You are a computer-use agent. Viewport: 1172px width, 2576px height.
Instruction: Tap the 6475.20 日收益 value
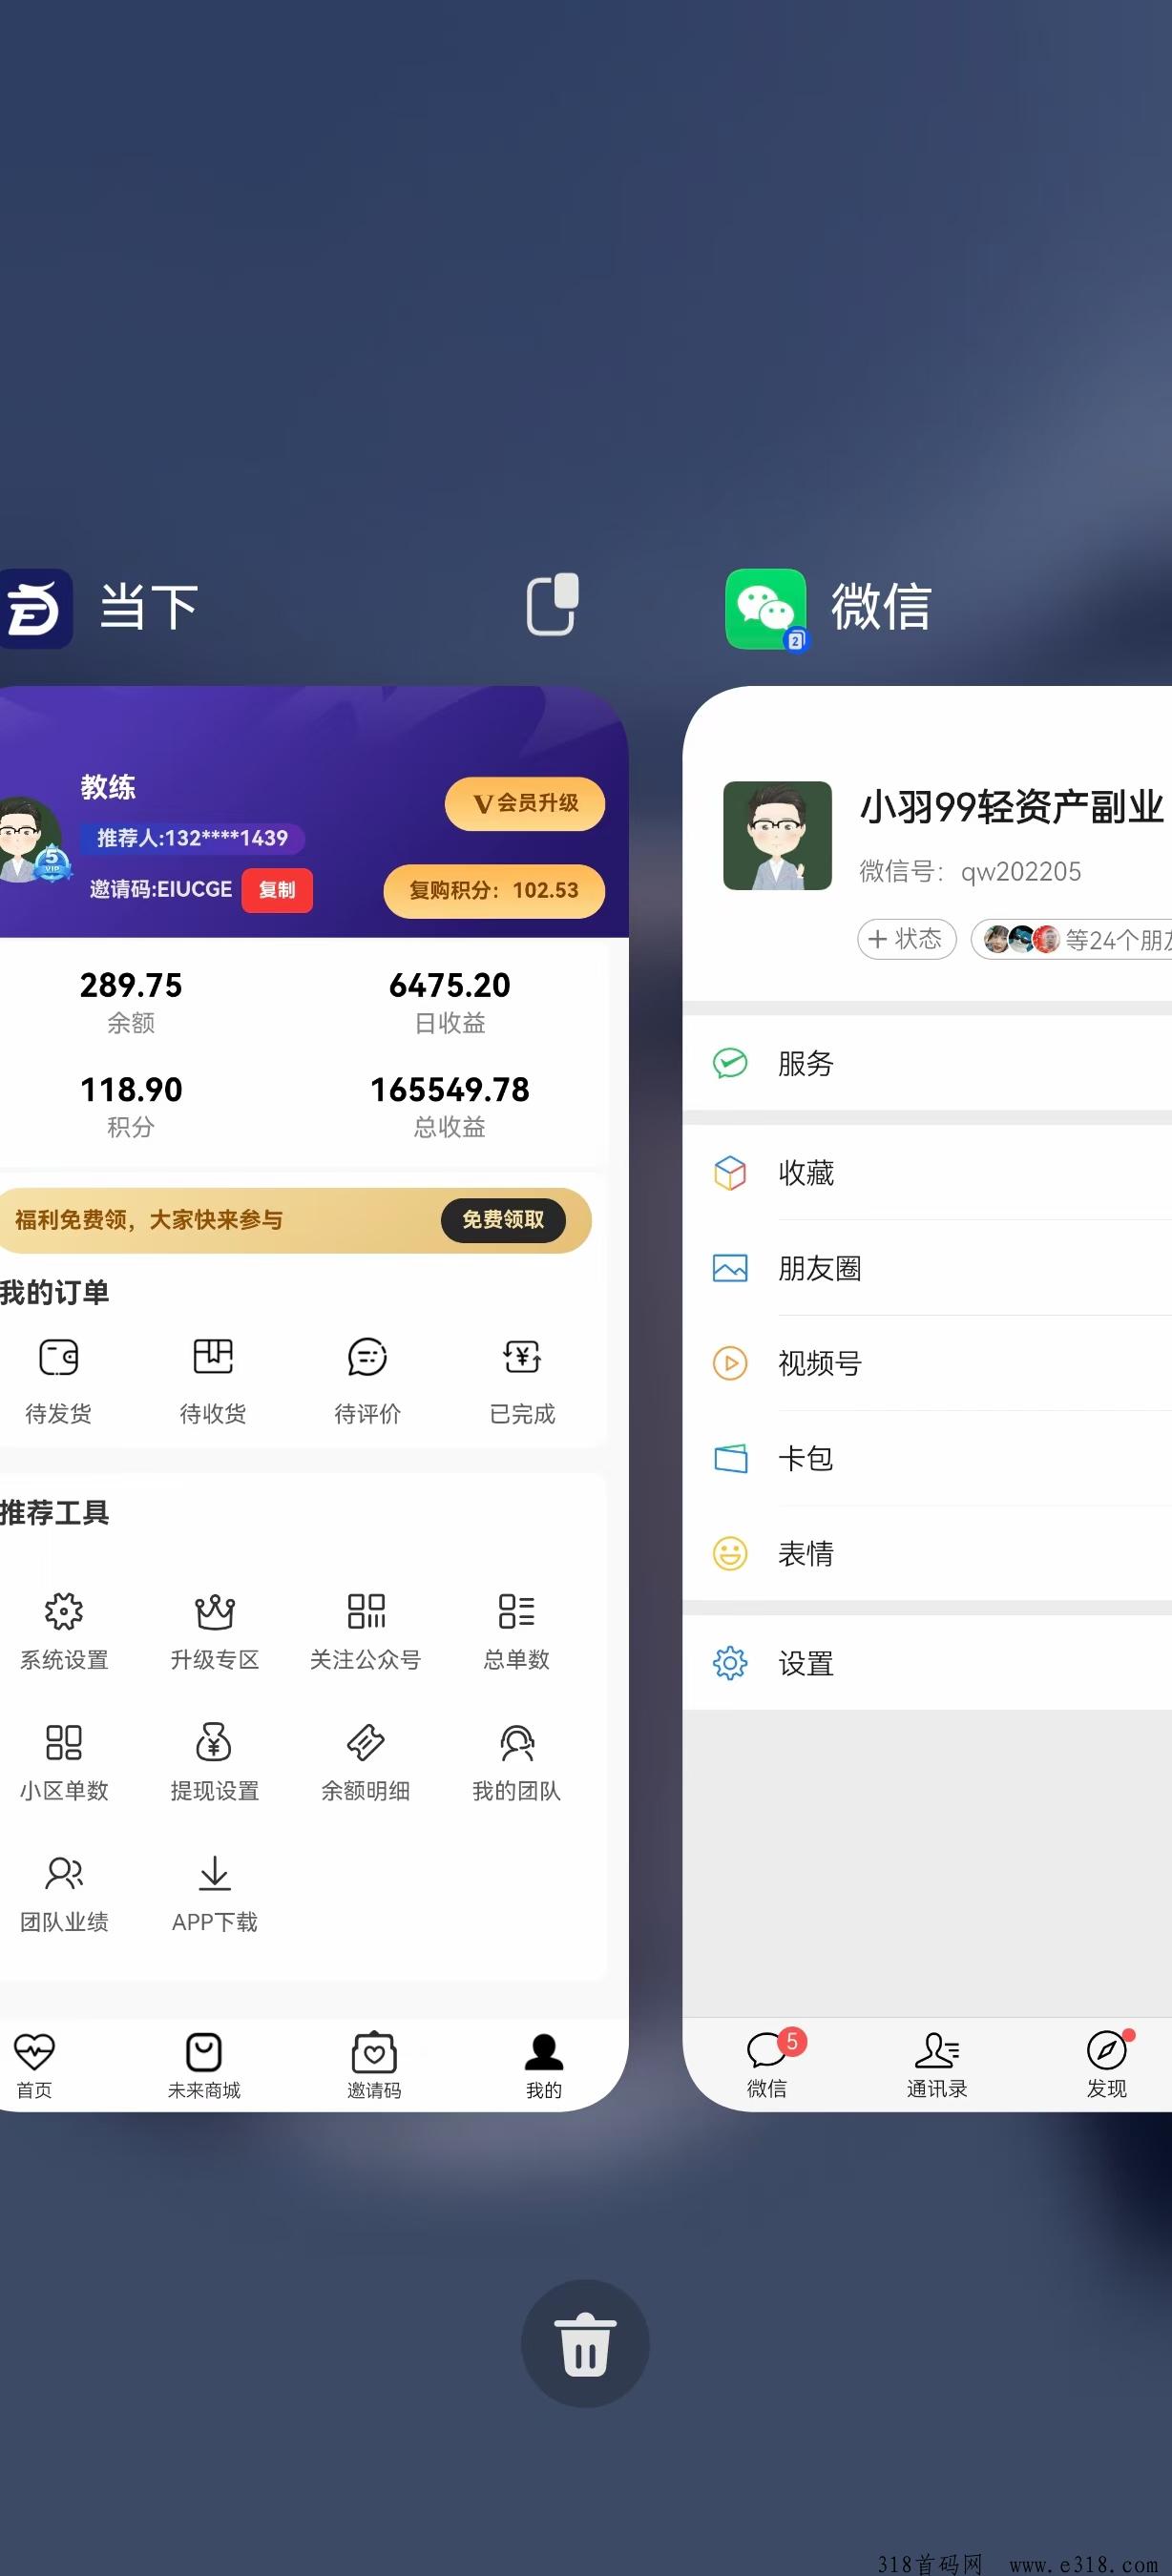click(450, 985)
